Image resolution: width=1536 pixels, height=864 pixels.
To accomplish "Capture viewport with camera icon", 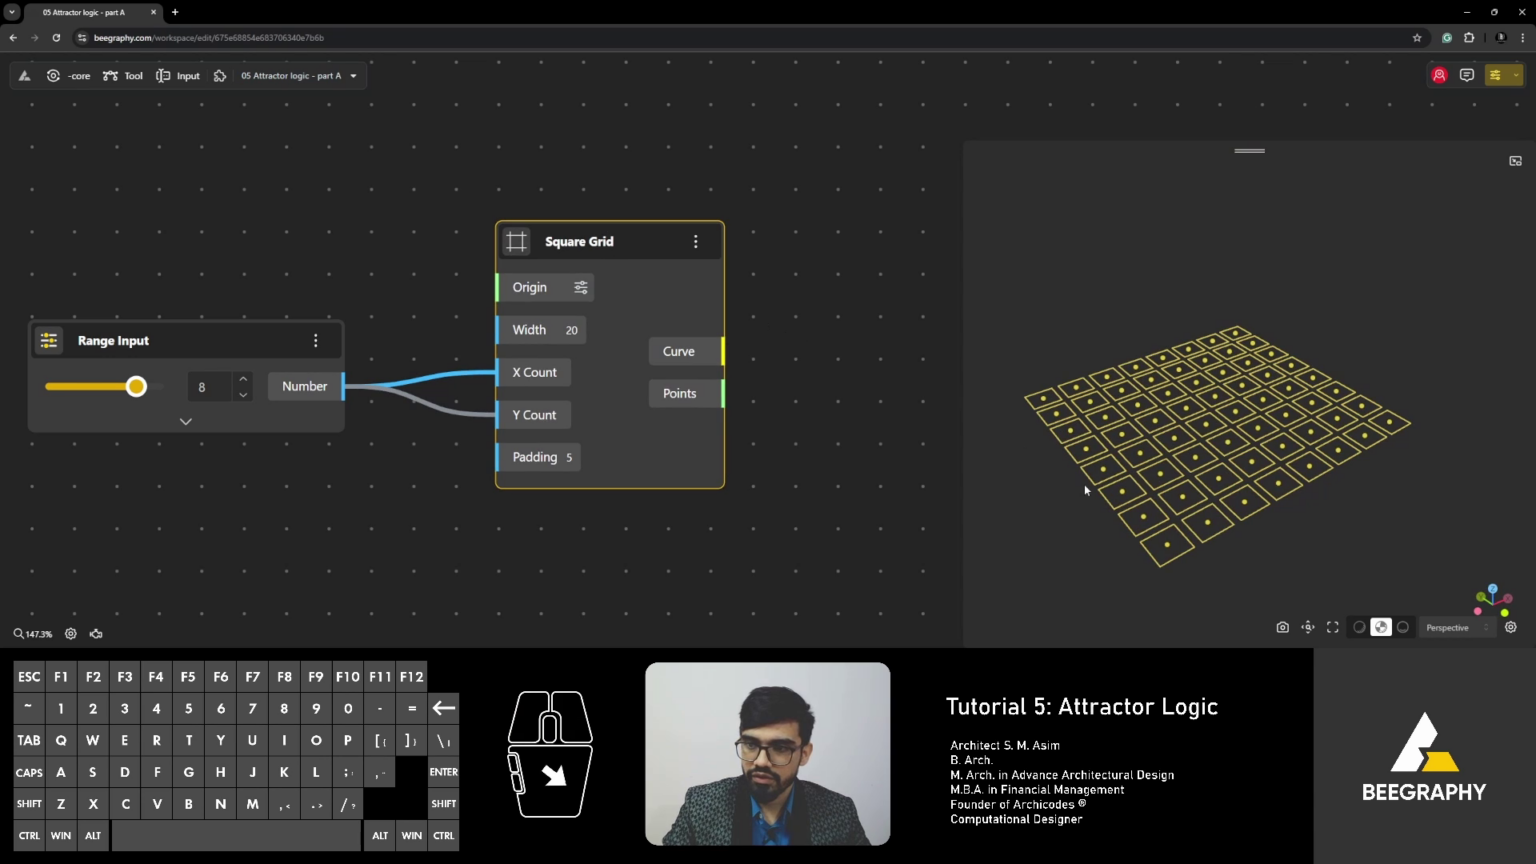I will pos(1283,627).
